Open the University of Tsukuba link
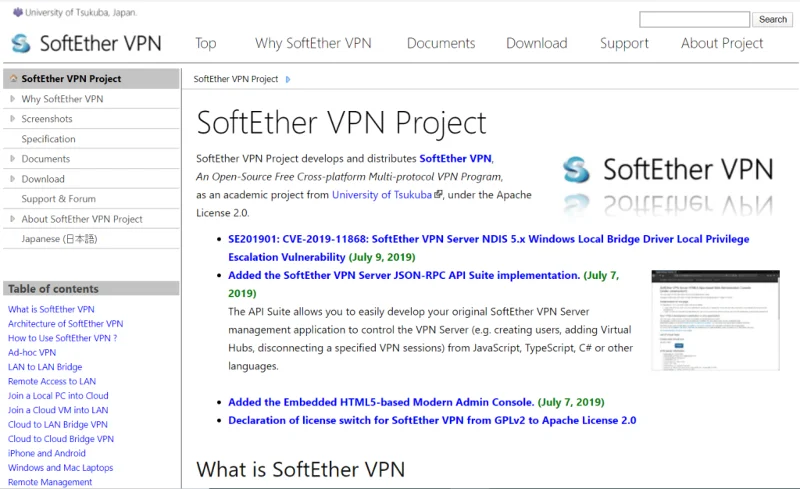 (382, 194)
